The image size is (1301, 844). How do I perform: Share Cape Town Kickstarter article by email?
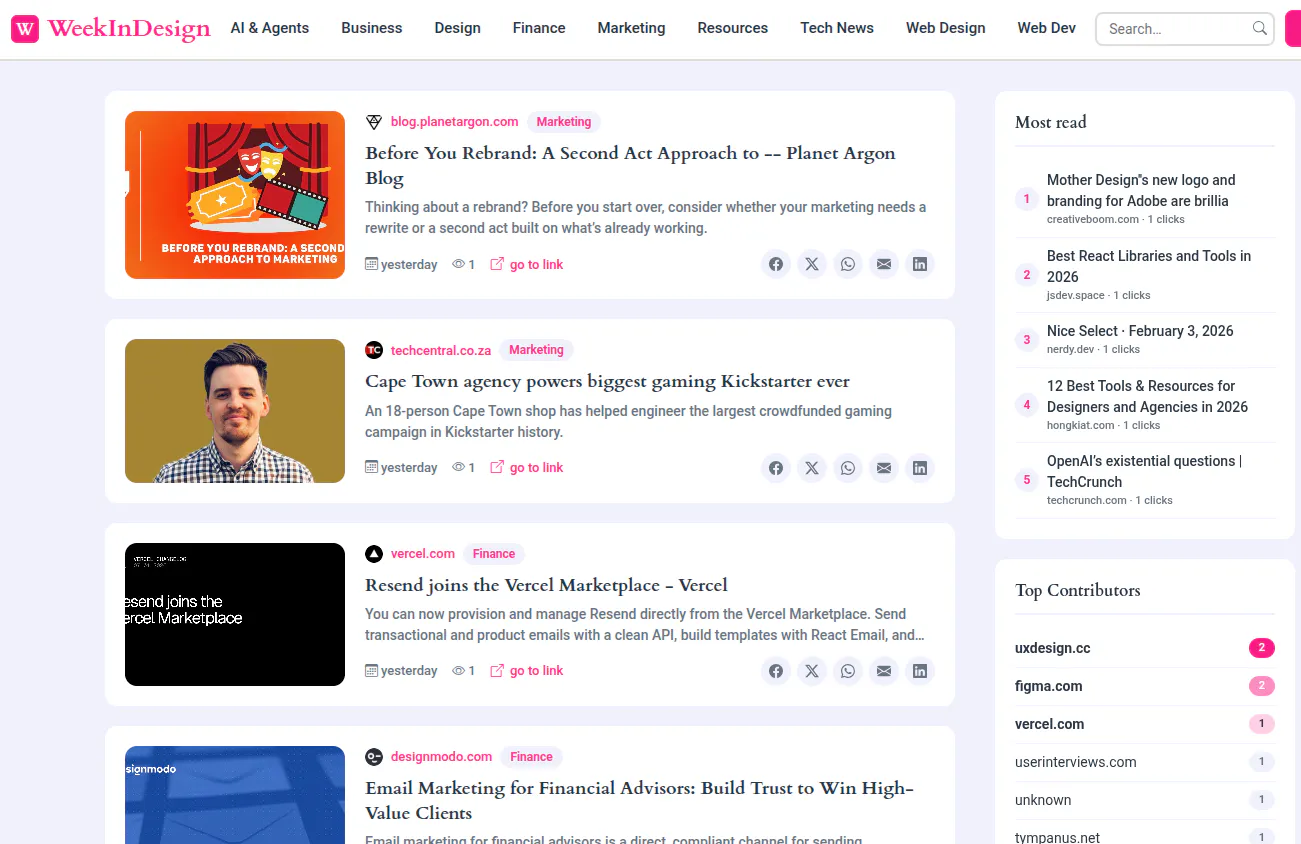(884, 467)
